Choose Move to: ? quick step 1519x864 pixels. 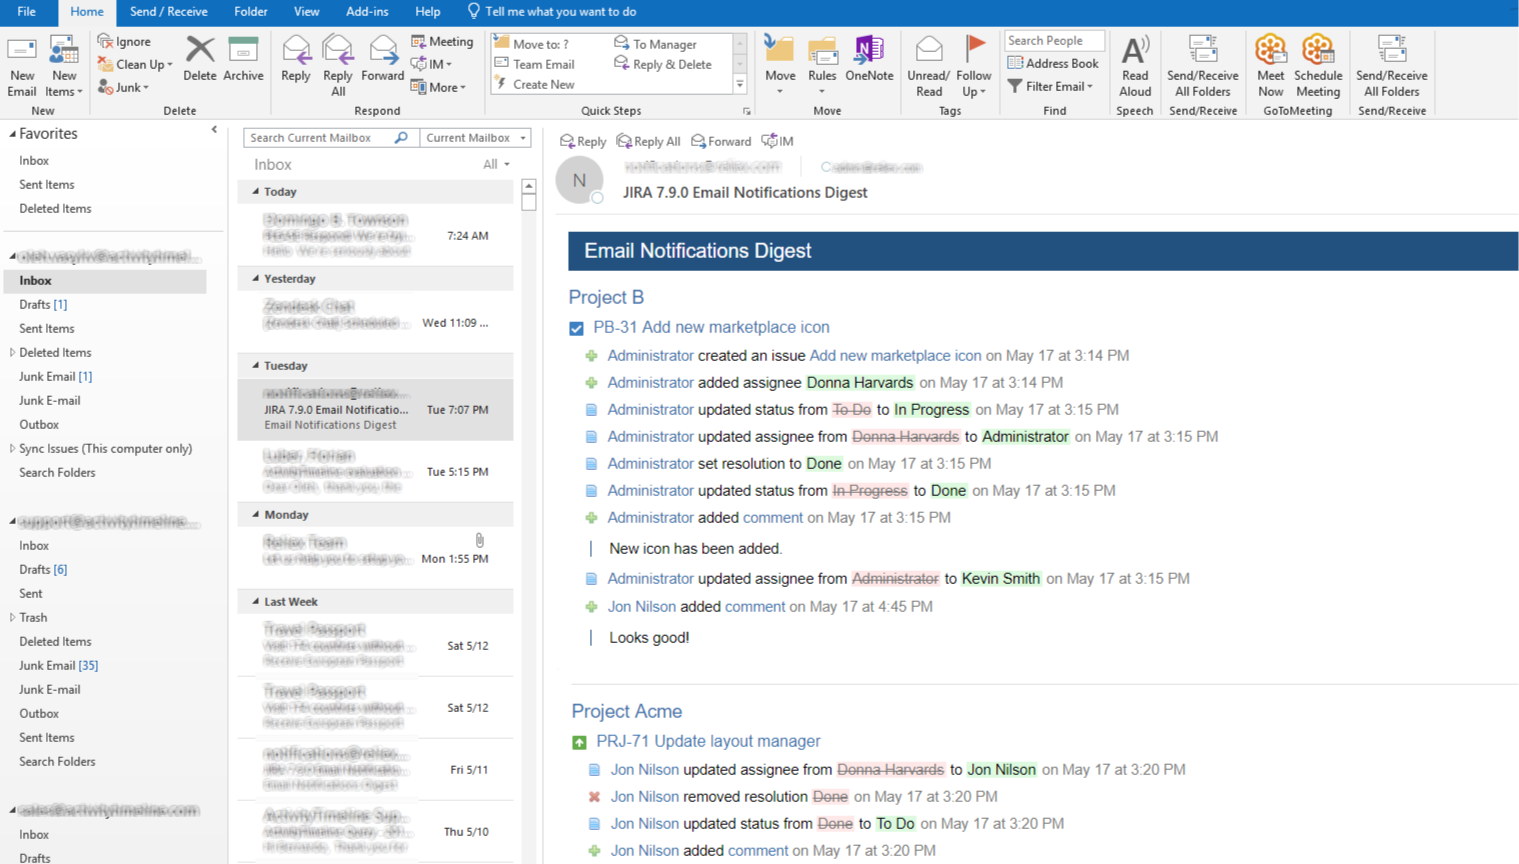531,44
